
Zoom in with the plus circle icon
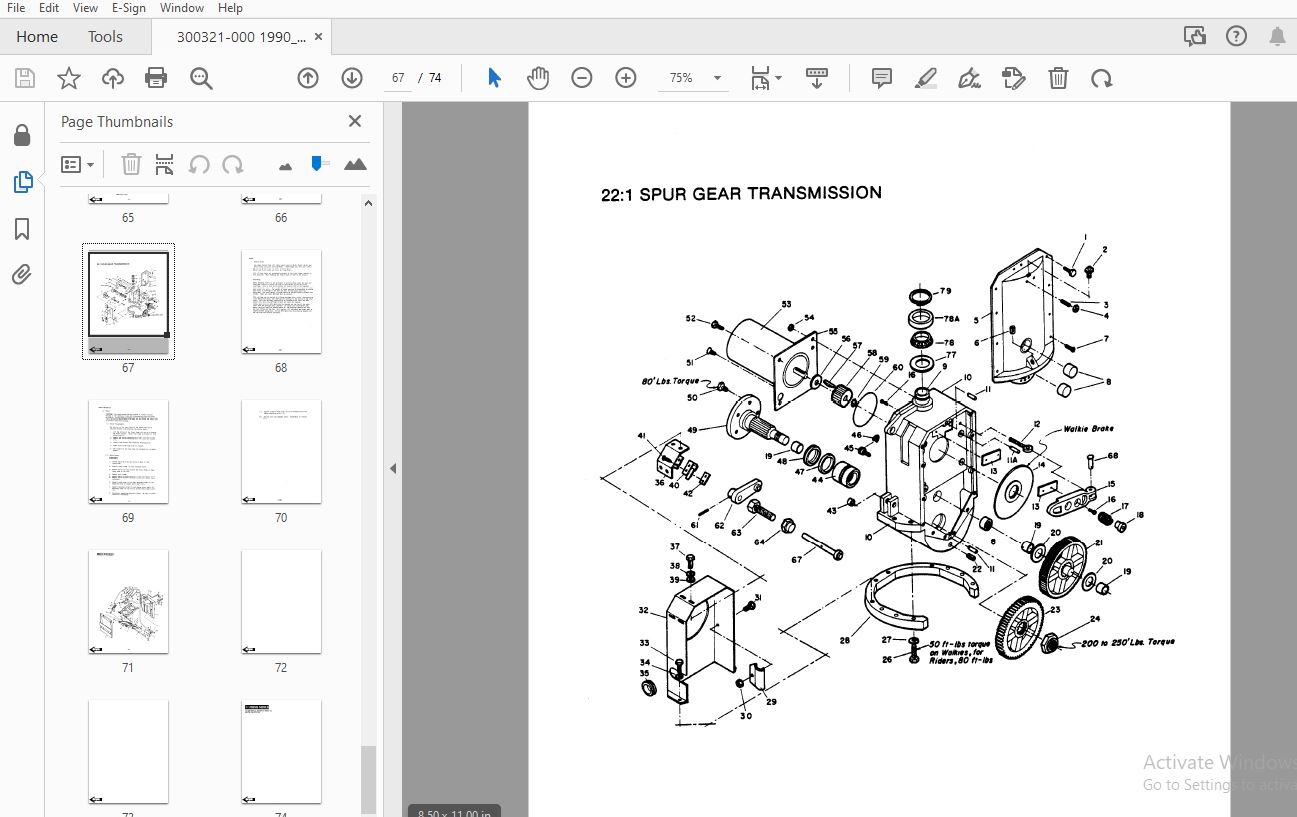[x=626, y=78]
